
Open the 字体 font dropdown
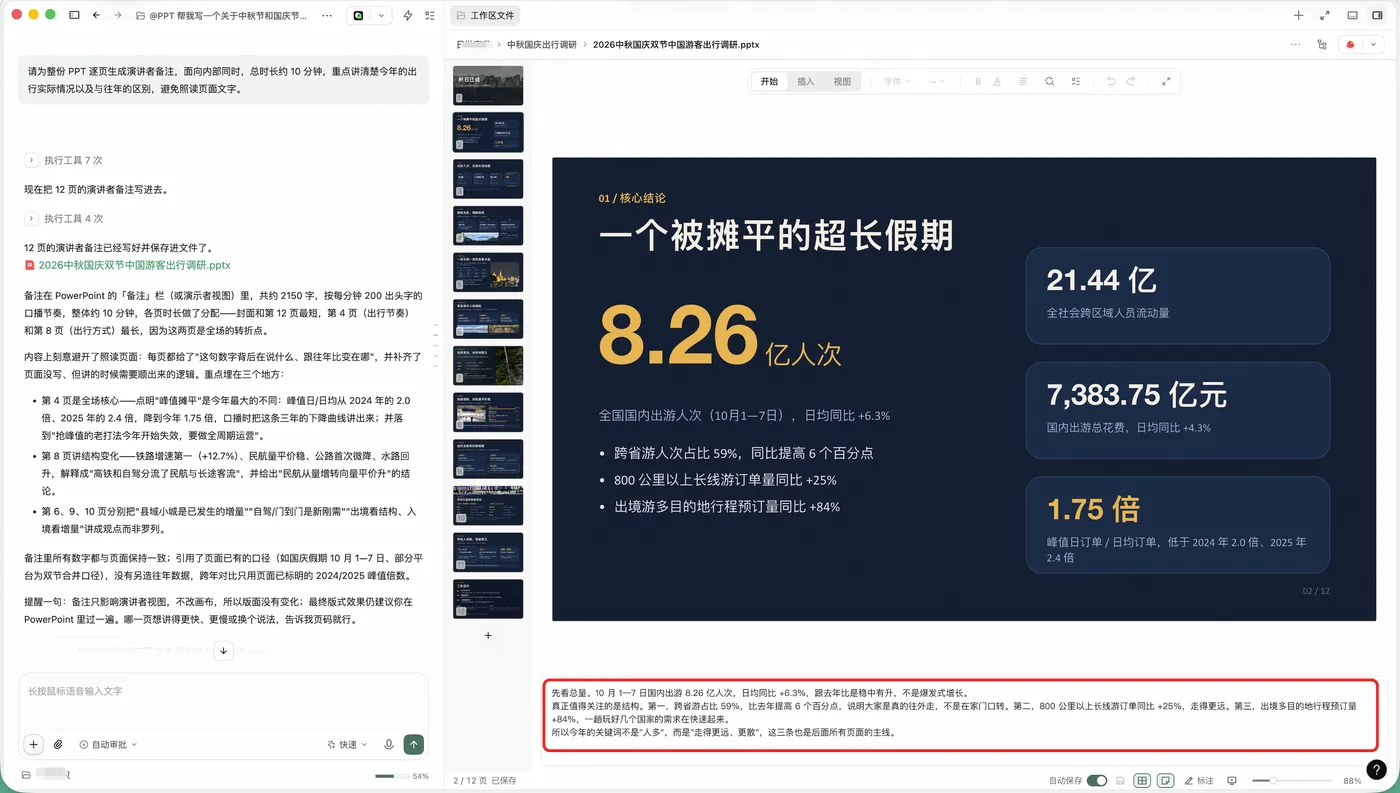[x=897, y=82]
